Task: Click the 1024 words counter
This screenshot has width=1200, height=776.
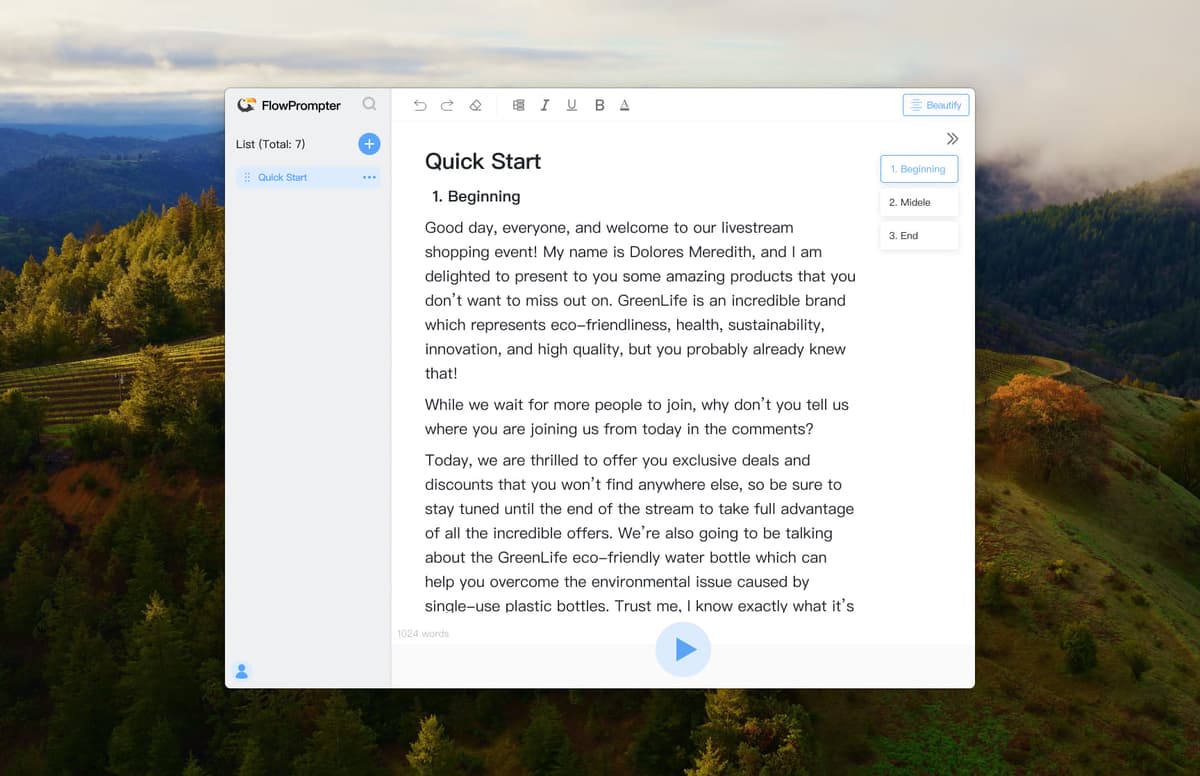Action: pos(422,633)
